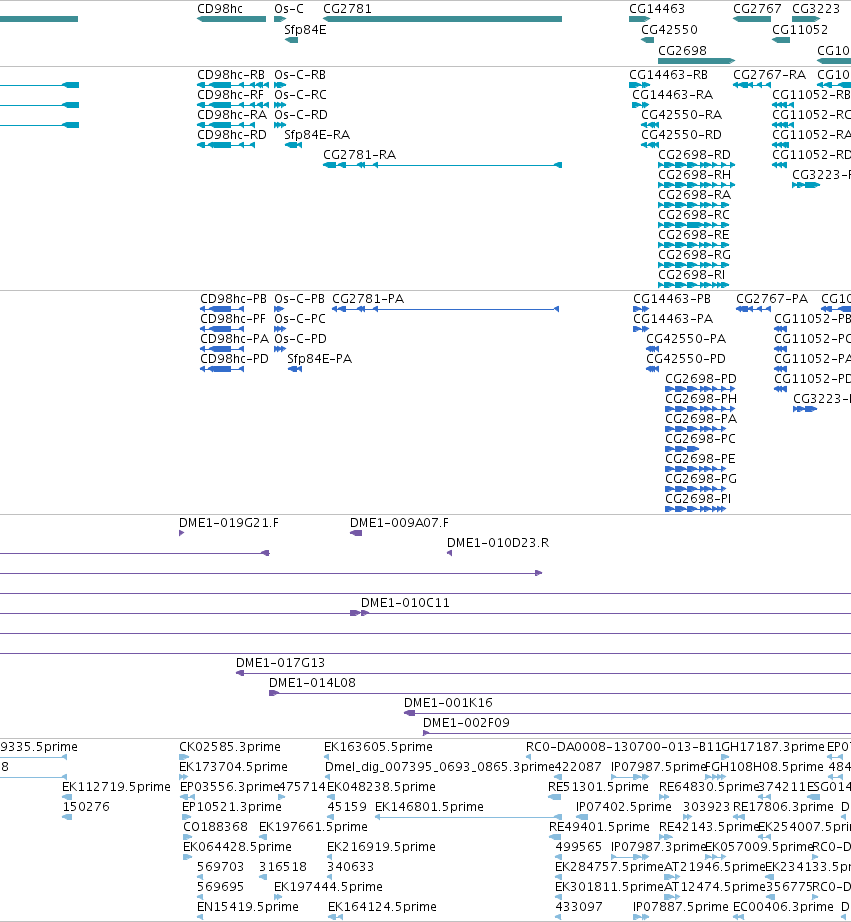Select the CG2767 gene label
Image resolution: width=851 pixels, height=922 pixels.
(x=757, y=9)
